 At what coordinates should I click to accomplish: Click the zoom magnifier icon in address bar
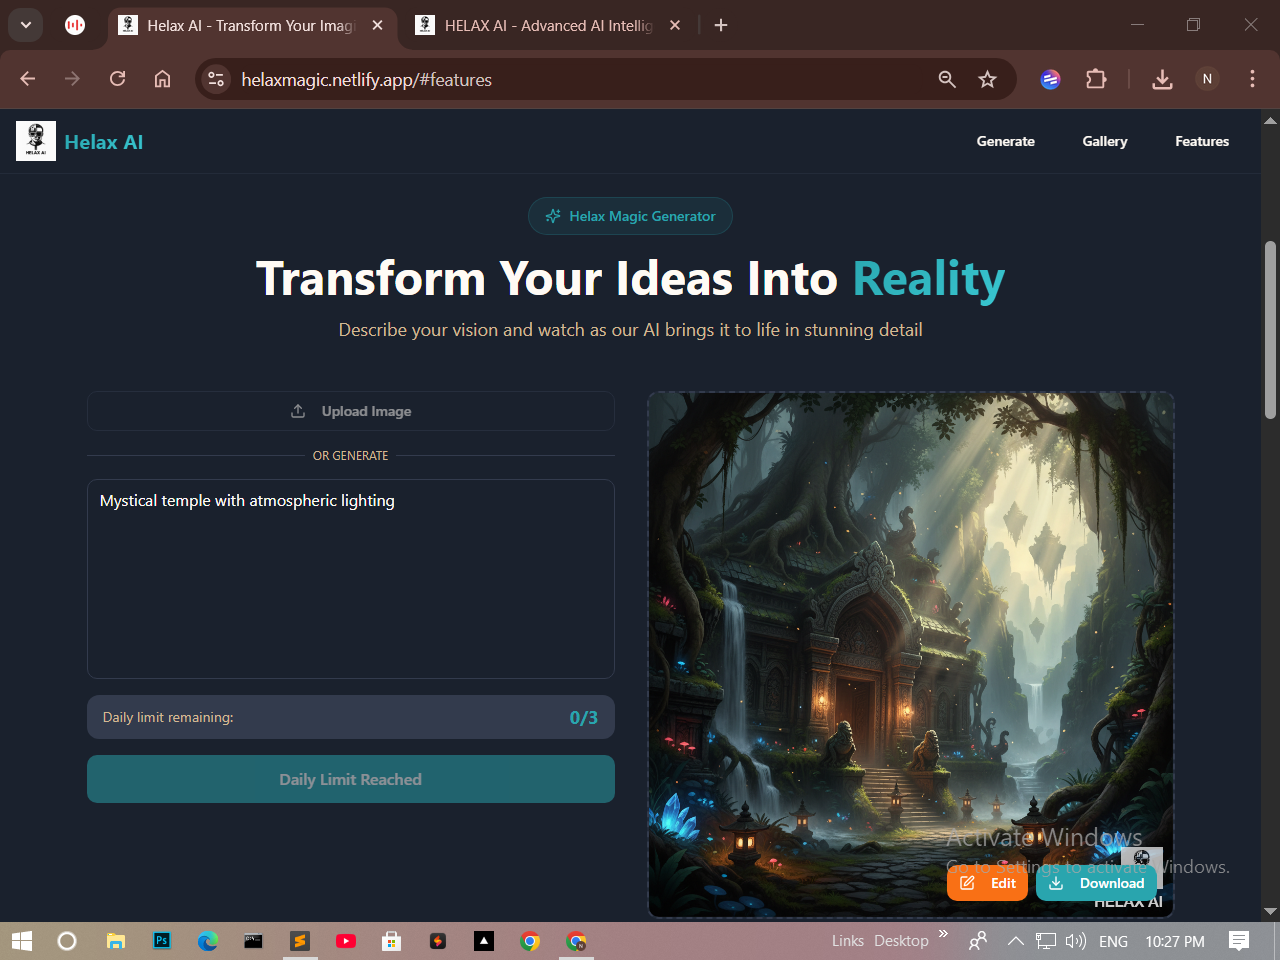[x=946, y=79]
